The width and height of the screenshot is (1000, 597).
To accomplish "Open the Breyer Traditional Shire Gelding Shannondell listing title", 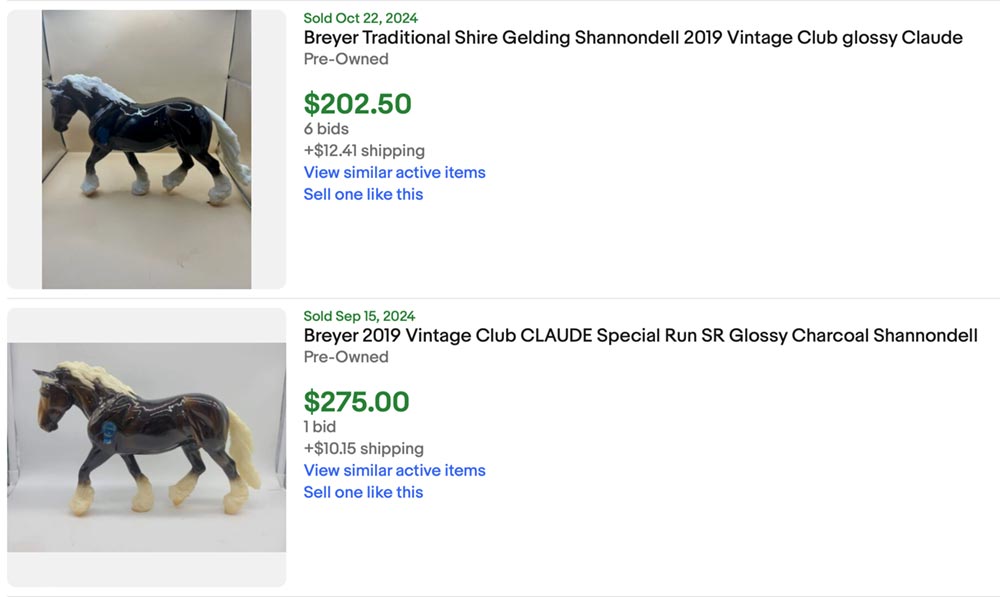I will [633, 38].
